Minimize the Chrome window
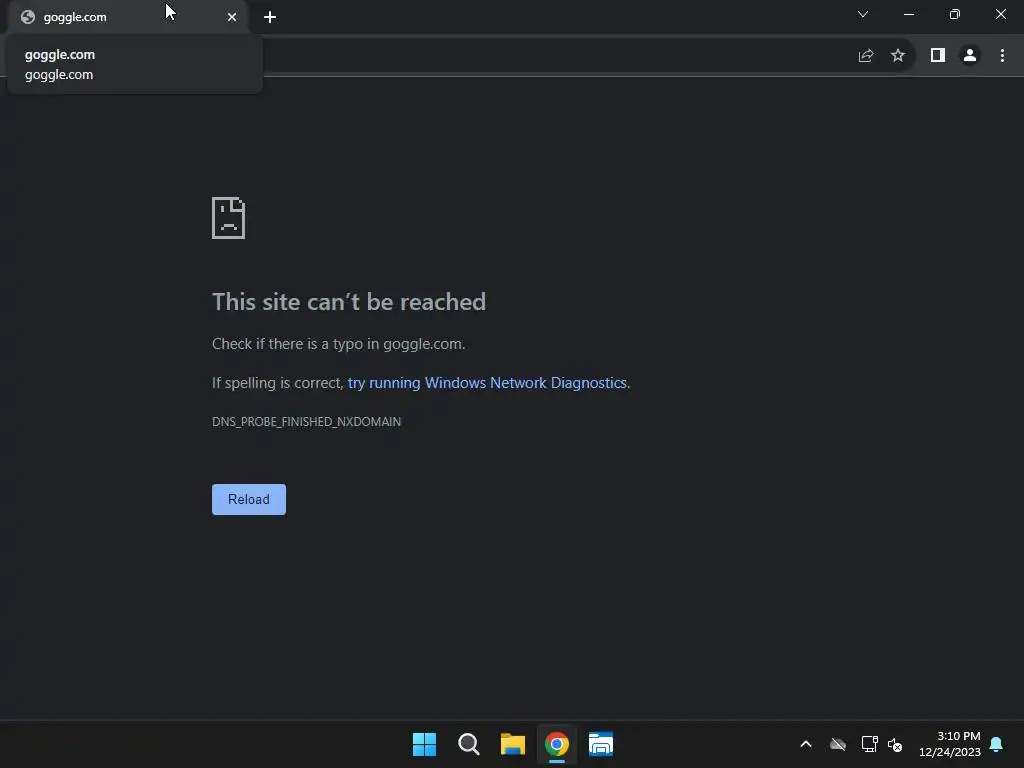The width and height of the screenshot is (1024, 768). [x=909, y=14]
